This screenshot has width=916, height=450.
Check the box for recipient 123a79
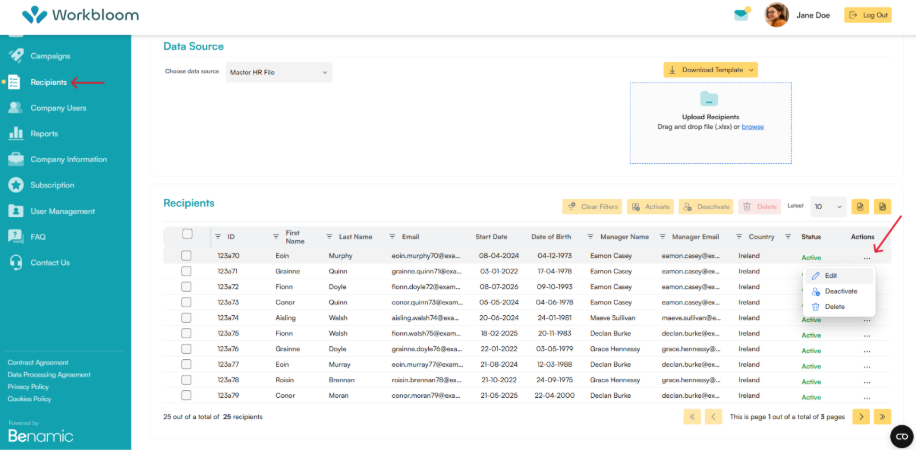click(x=186, y=395)
